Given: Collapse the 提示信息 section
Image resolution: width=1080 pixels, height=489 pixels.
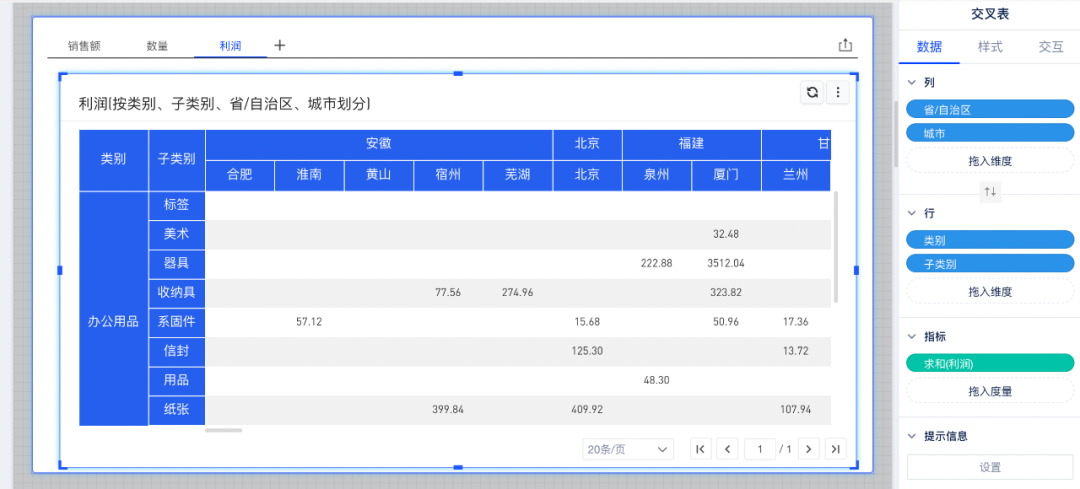Looking at the screenshot, I should 911,436.
